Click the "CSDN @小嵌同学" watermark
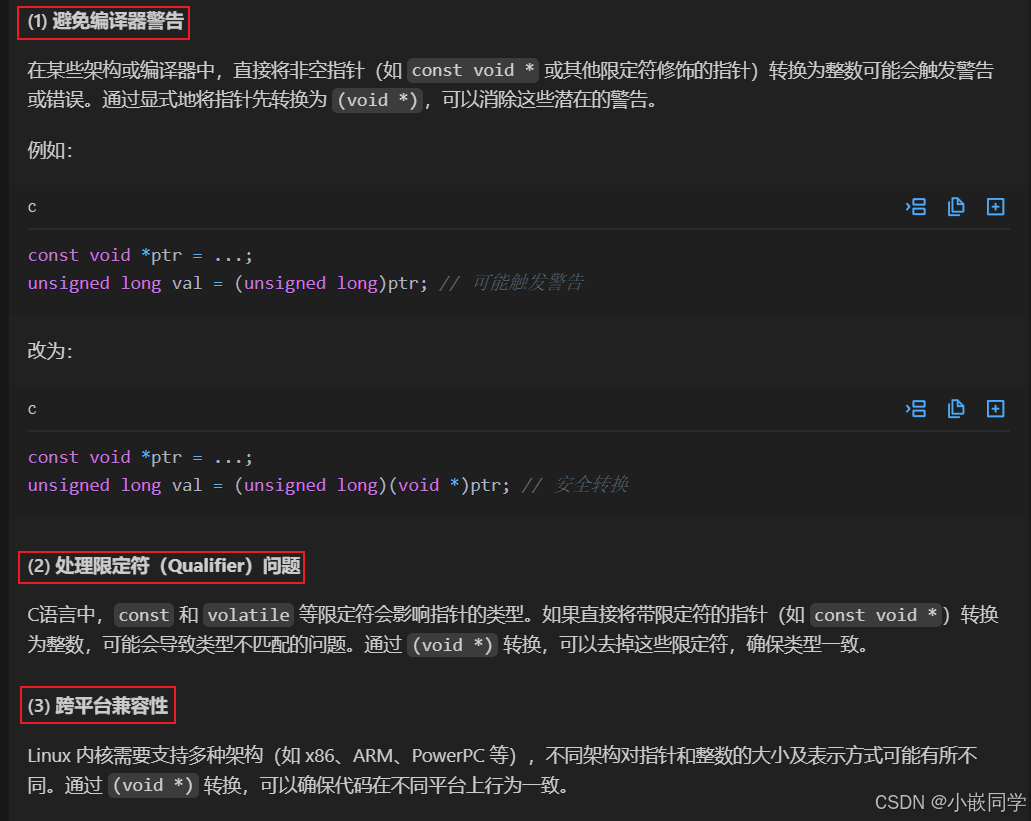This screenshot has width=1031, height=821. click(x=950, y=802)
